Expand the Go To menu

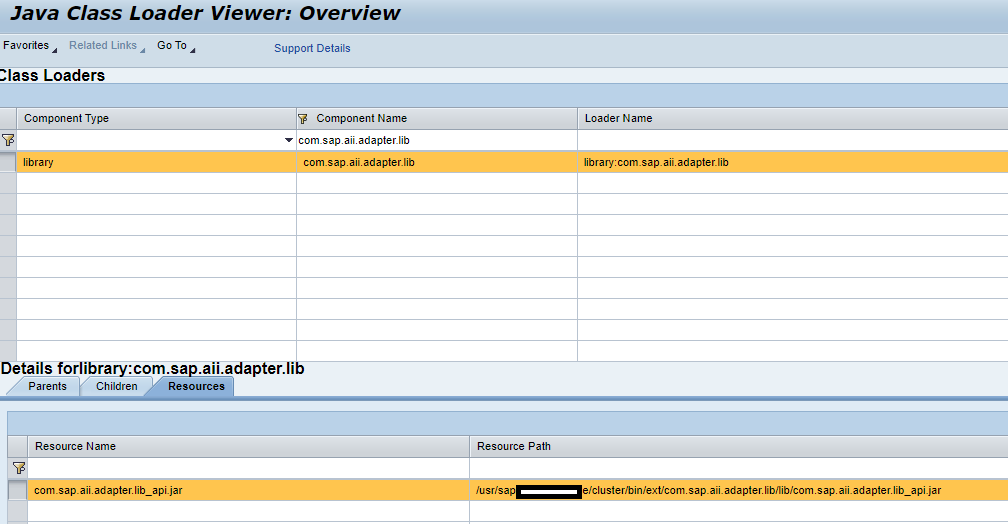click(175, 46)
